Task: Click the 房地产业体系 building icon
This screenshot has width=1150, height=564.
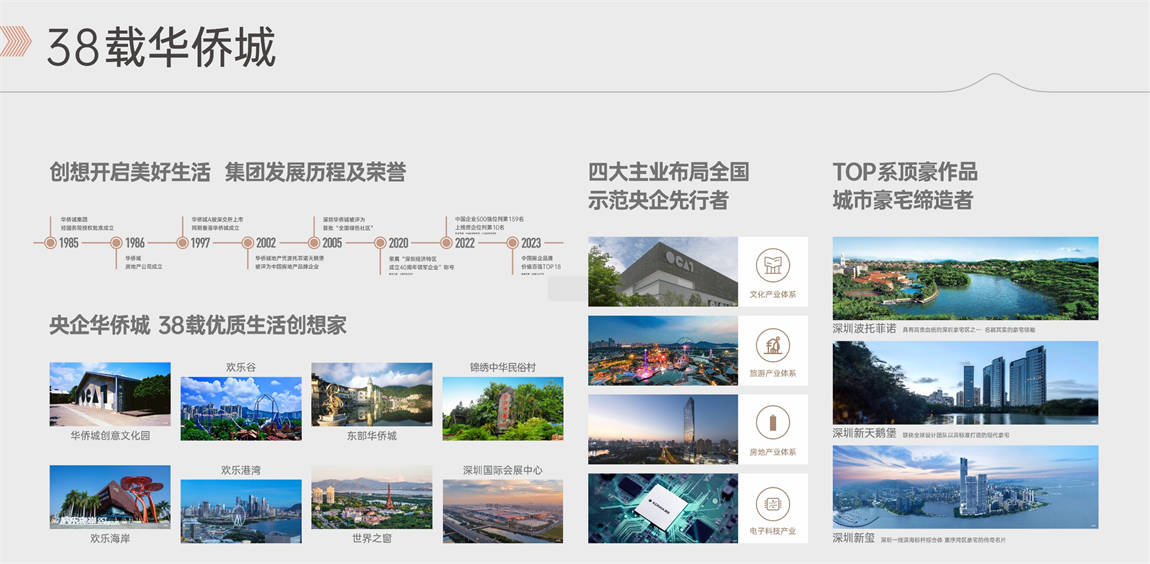Action: (773, 423)
